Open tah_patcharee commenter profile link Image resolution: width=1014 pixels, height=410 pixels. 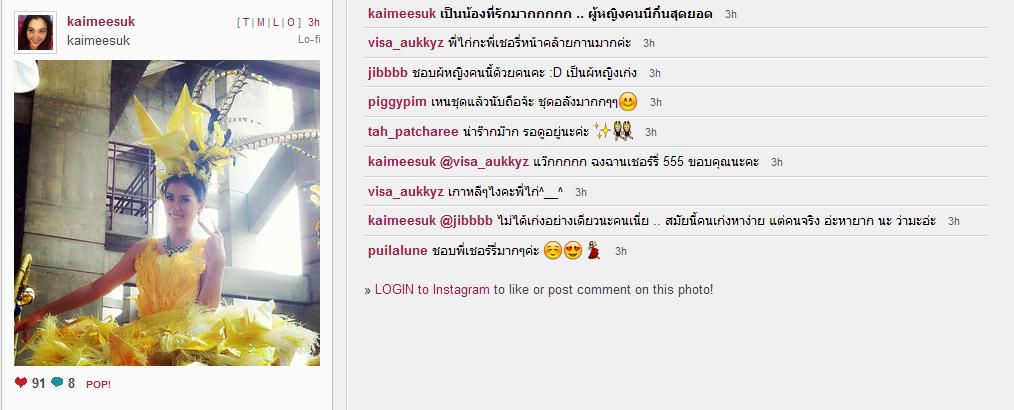(413, 132)
